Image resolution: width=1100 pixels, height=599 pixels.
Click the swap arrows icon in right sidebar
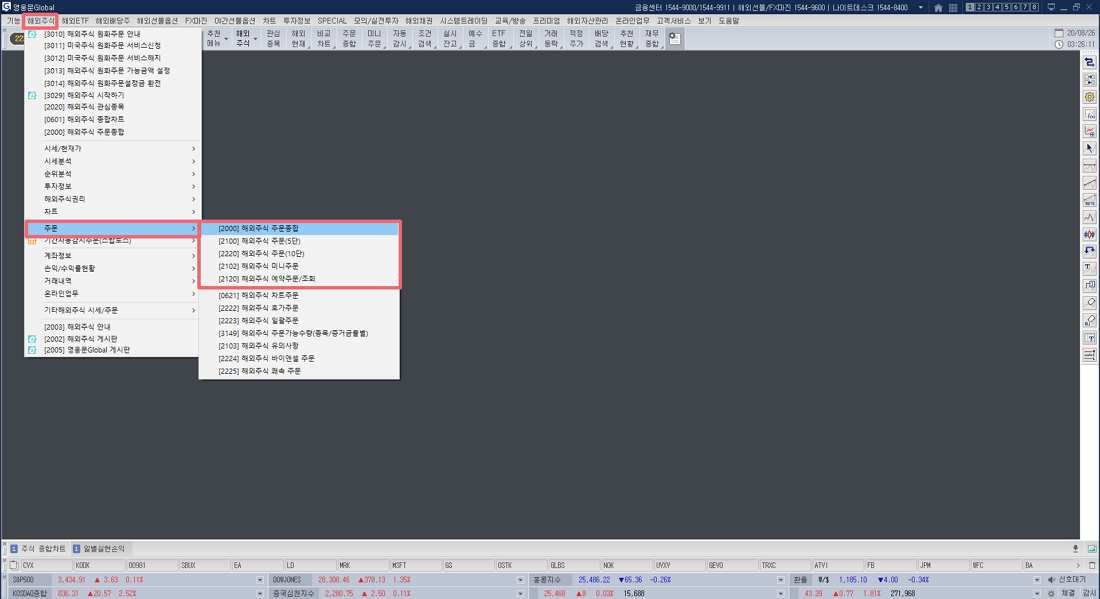[x=1089, y=62]
